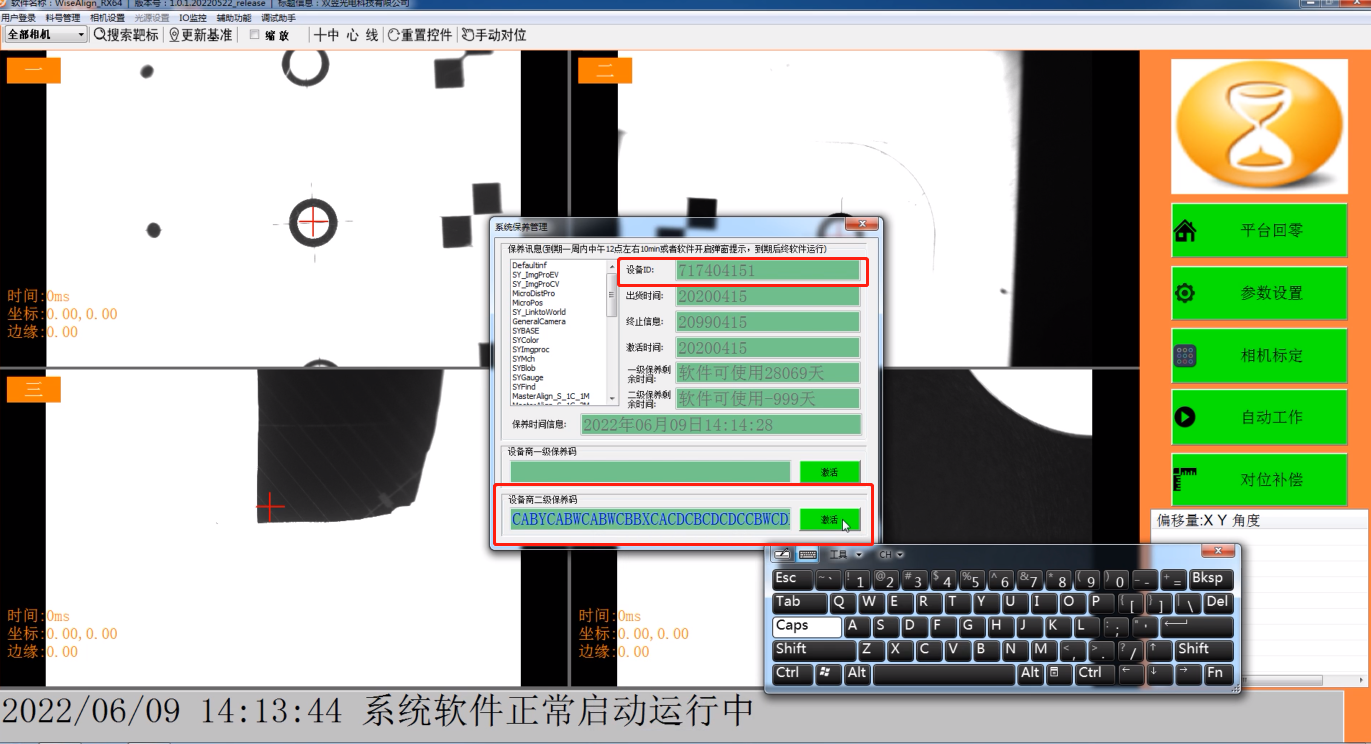Switch on-screen keyboard to handwriting mode
This screenshot has height=744, width=1371.
782,554
